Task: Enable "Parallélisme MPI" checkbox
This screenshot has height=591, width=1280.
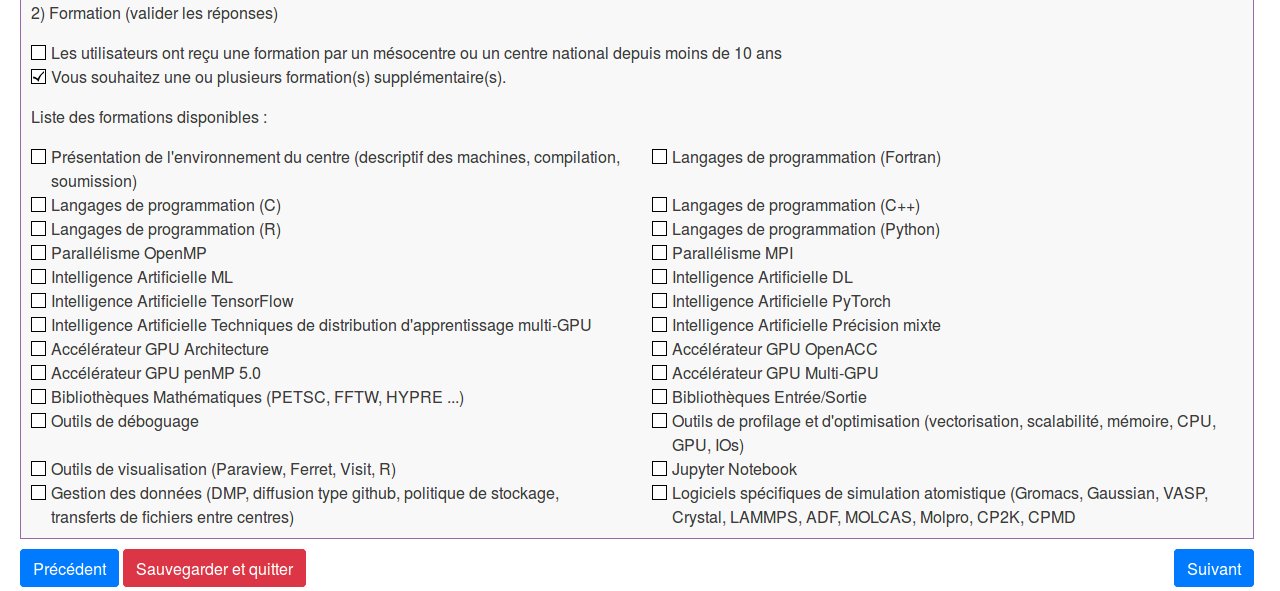Action: tap(659, 251)
